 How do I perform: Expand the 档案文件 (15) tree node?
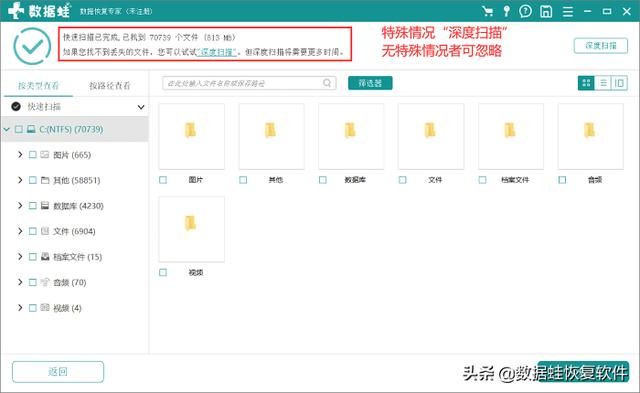click(x=20, y=257)
